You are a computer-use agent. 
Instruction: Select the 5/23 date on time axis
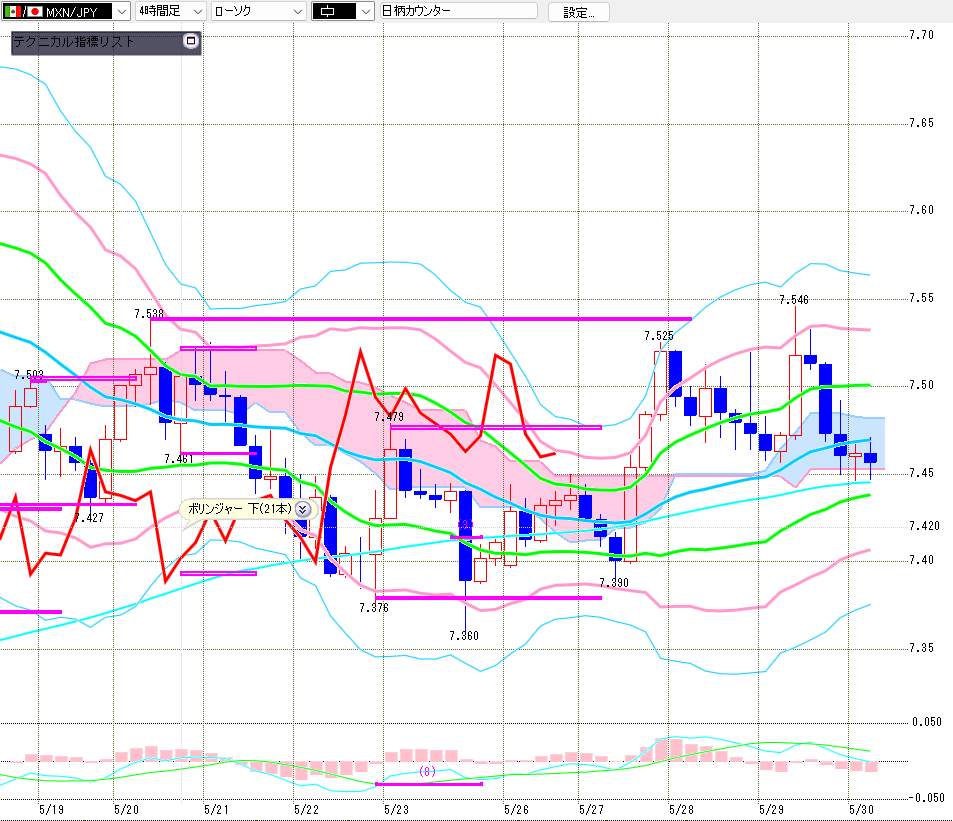click(x=396, y=809)
